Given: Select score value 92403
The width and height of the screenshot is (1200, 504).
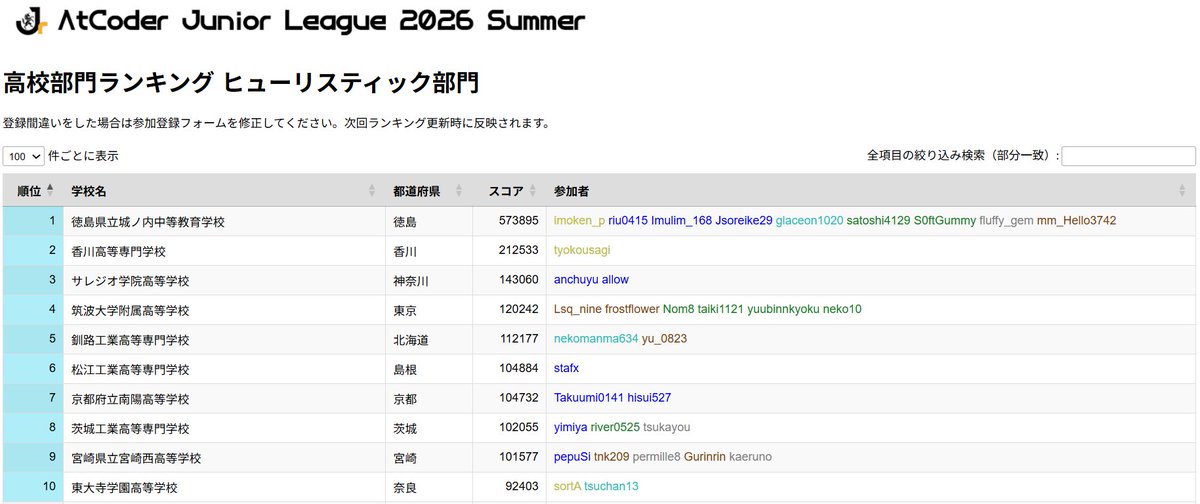Looking at the screenshot, I should [523, 487].
